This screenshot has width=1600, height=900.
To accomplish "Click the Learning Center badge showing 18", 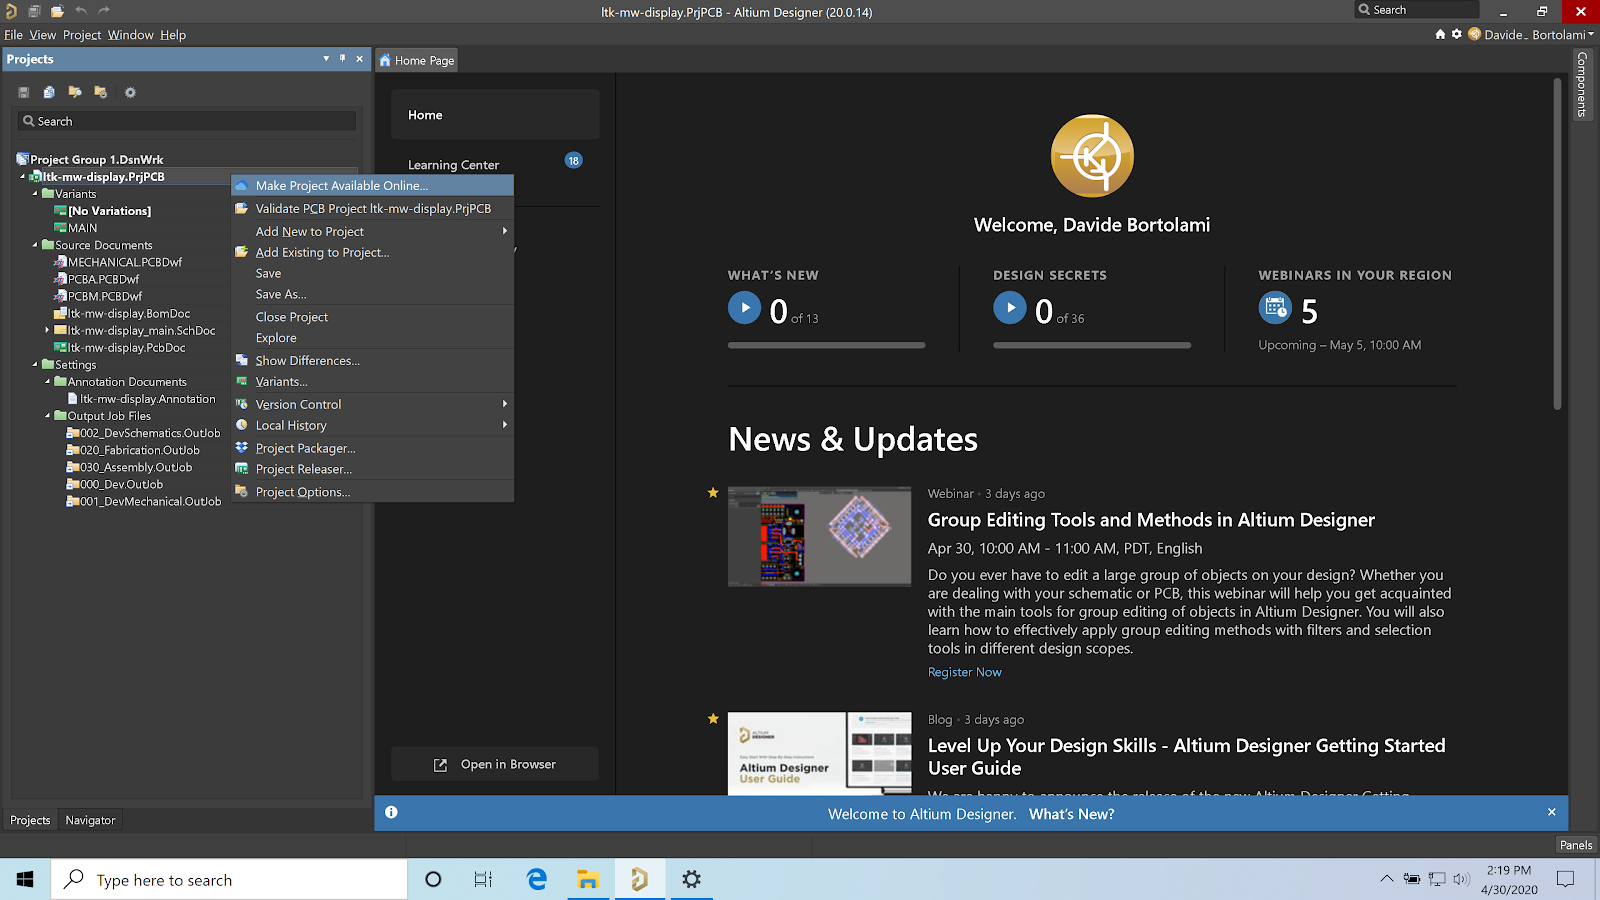I will point(574,160).
